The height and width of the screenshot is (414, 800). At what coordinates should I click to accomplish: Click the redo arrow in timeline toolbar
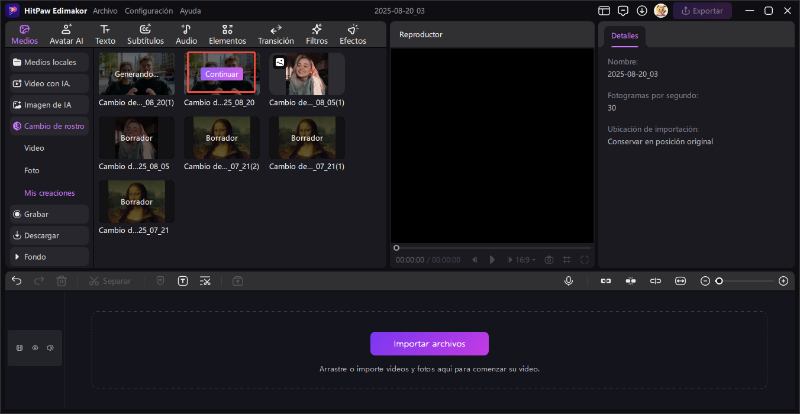click(x=39, y=281)
